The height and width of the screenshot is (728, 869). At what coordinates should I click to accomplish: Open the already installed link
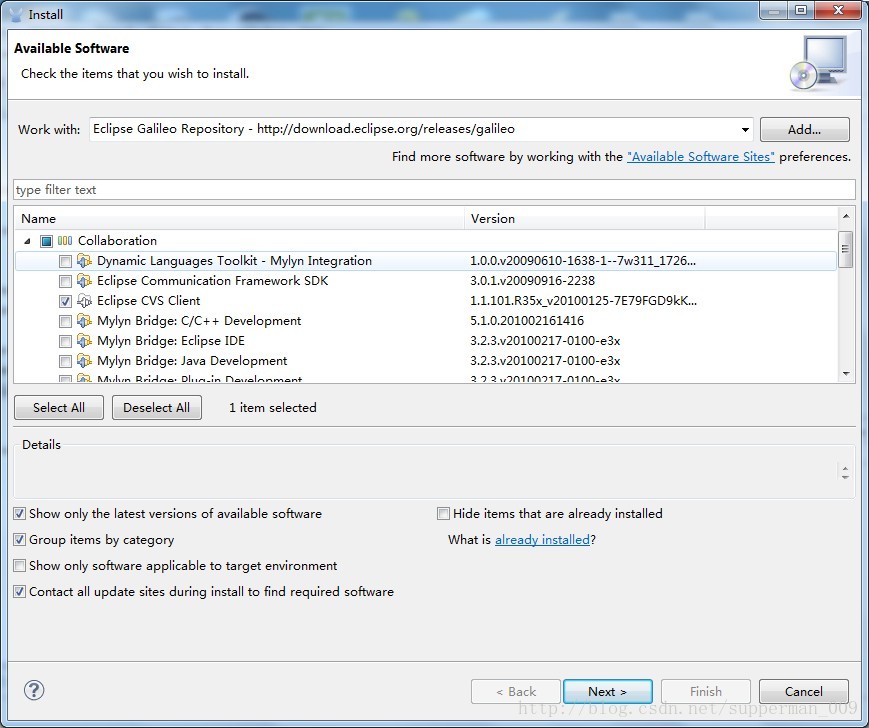(x=542, y=540)
